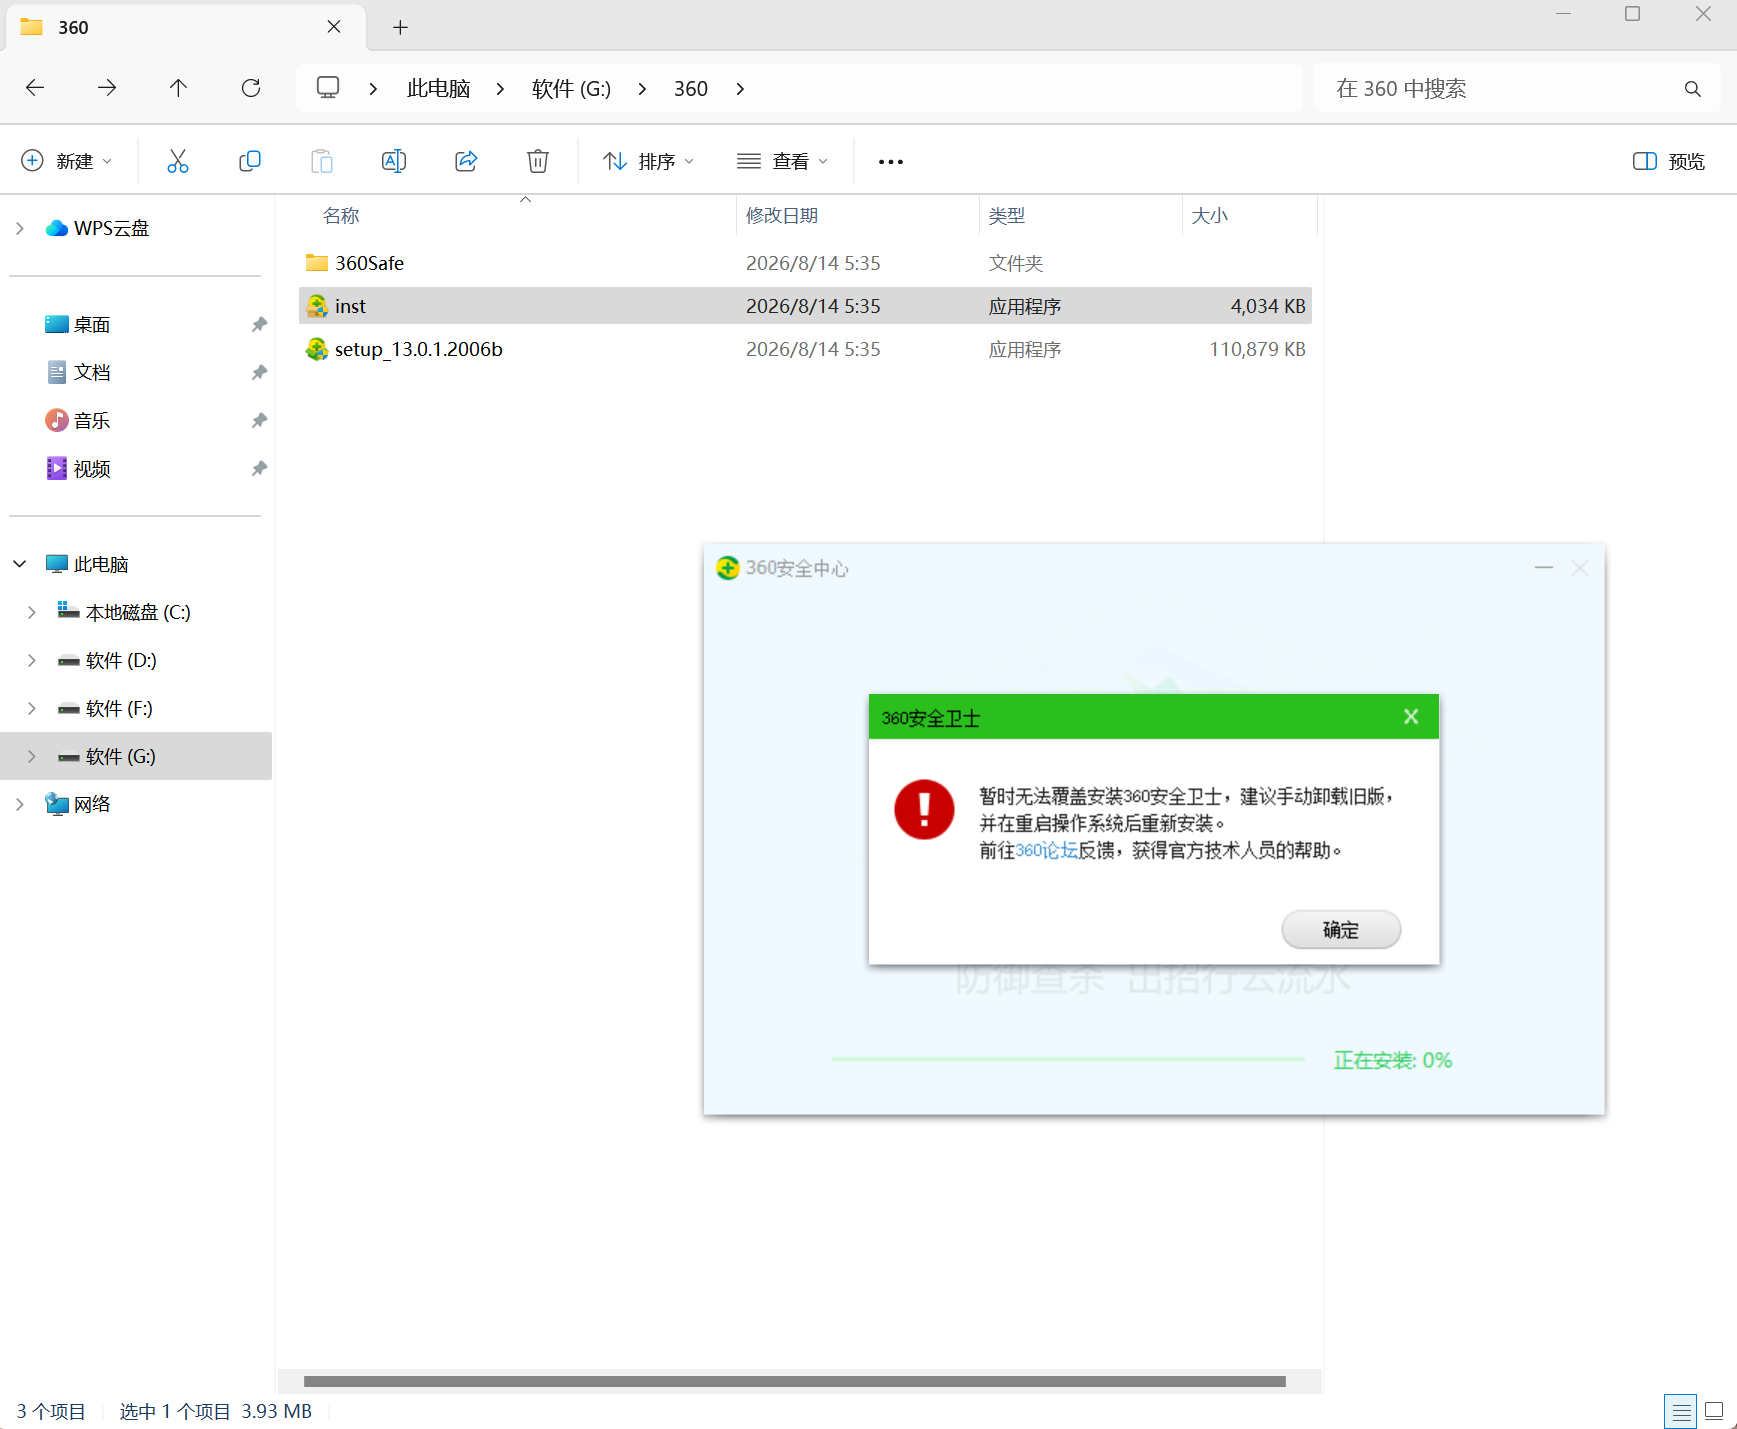Click the Delete trash icon
Screen dimensions: 1737x1429
click(538, 161)
